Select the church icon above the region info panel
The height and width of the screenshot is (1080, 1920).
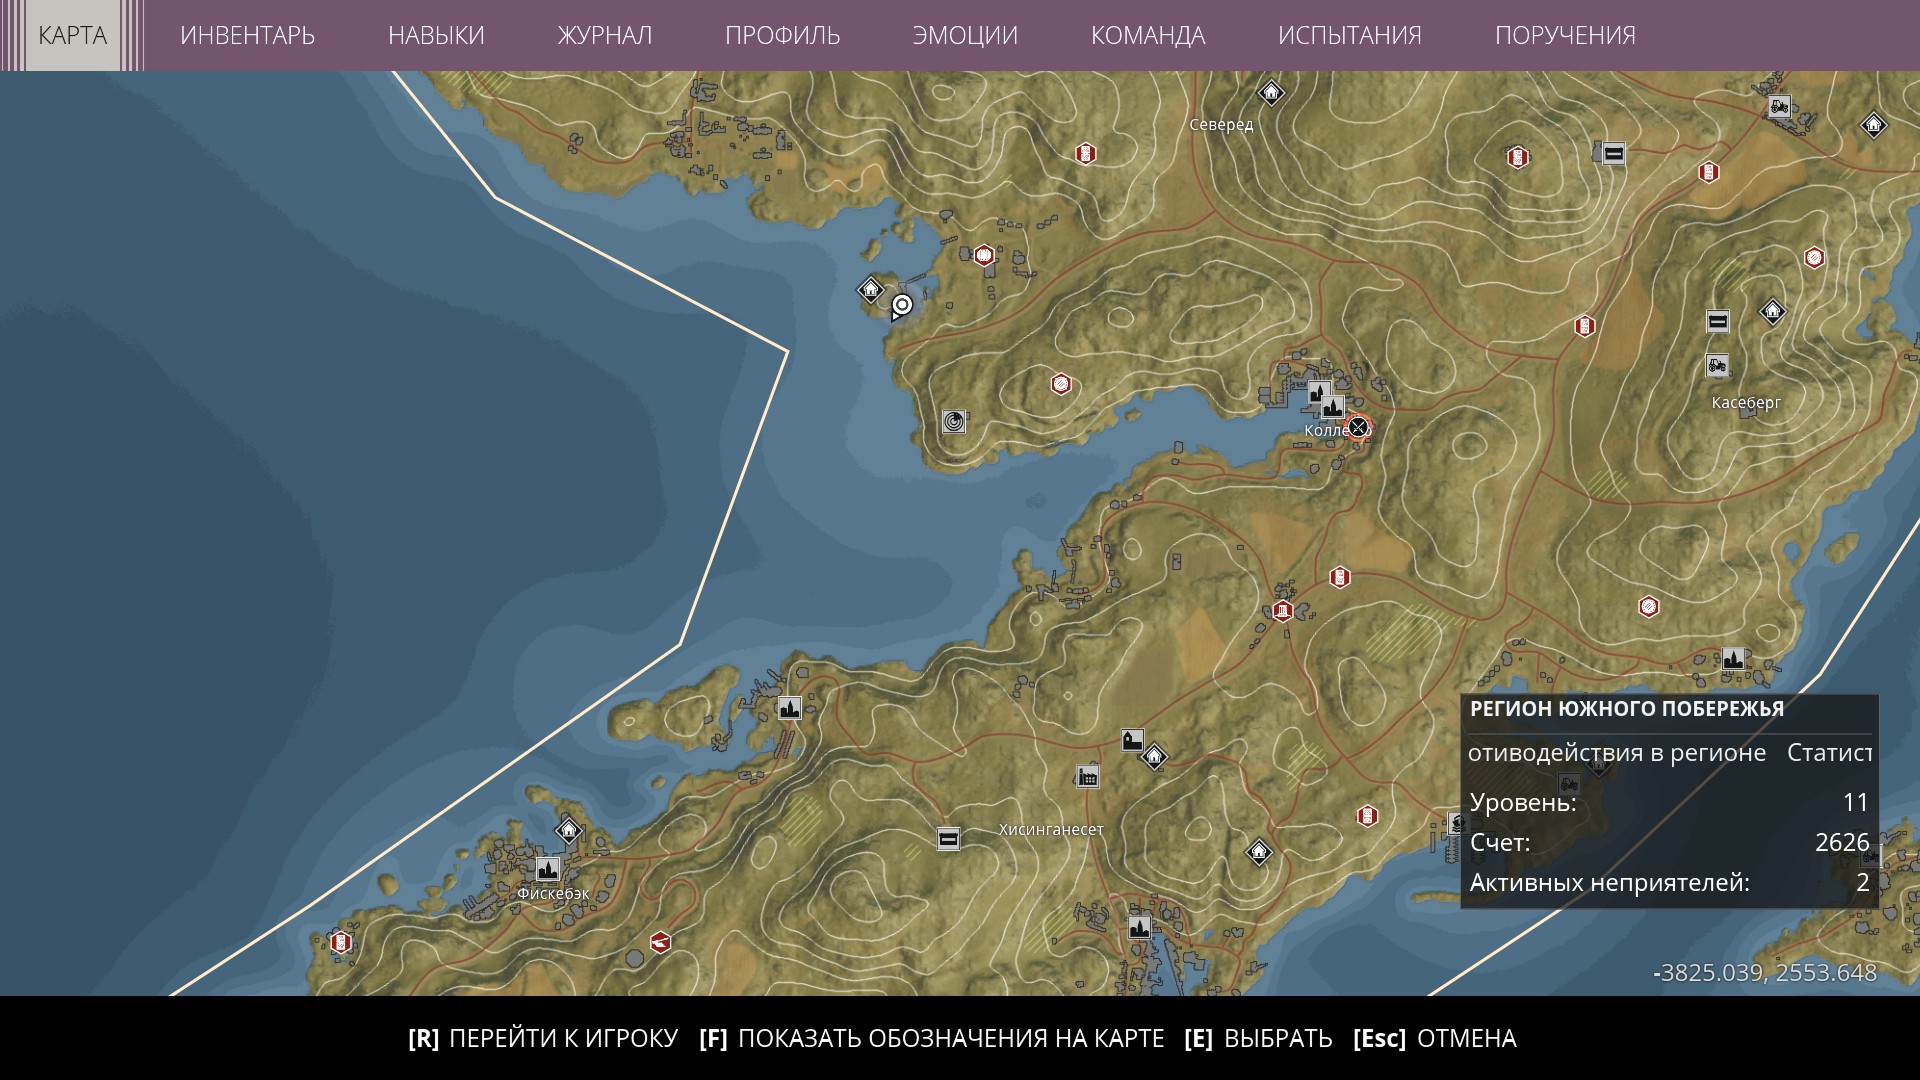pyautogui.click(x=1733, y=659)
